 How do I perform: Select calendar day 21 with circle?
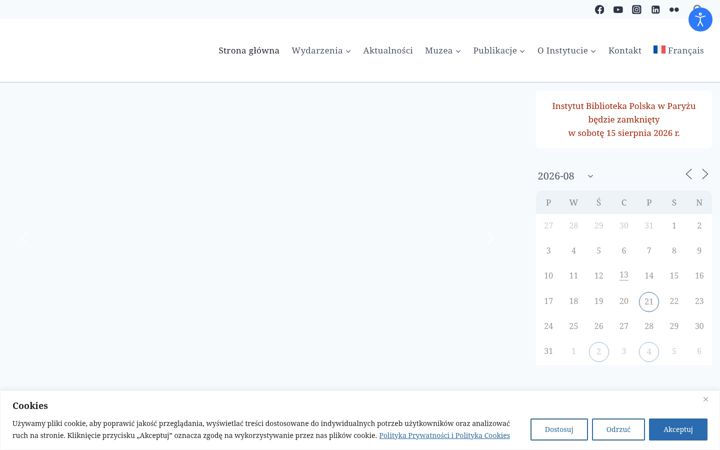pos(649,302)
